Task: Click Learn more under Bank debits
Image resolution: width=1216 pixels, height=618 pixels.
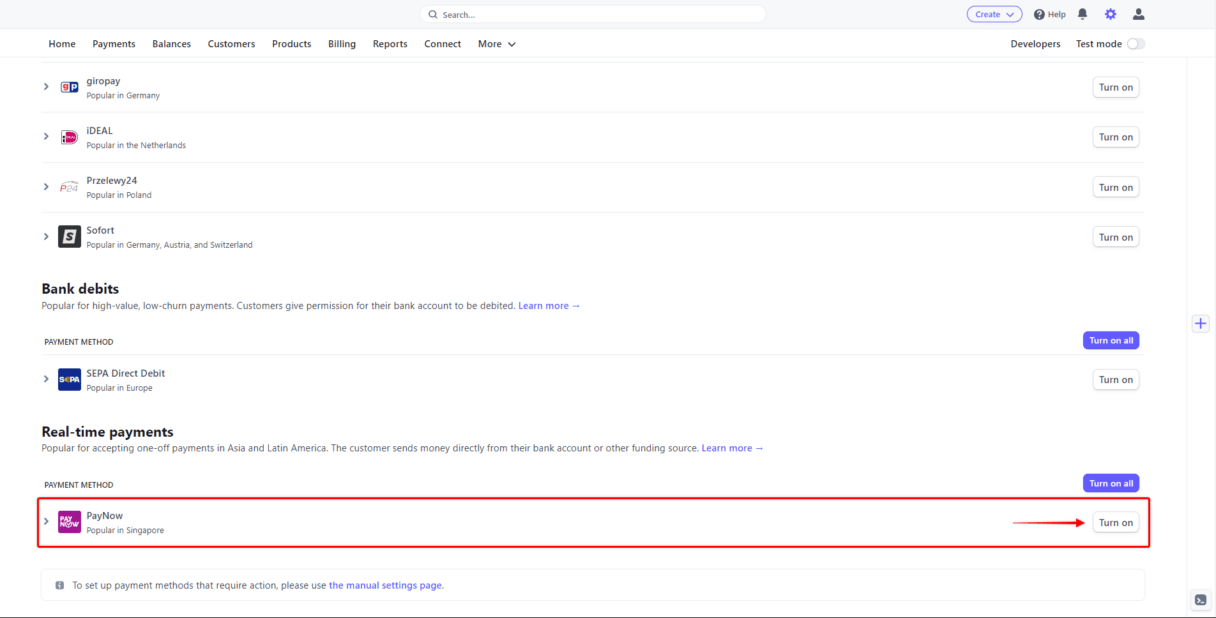Action: (549, 306)
